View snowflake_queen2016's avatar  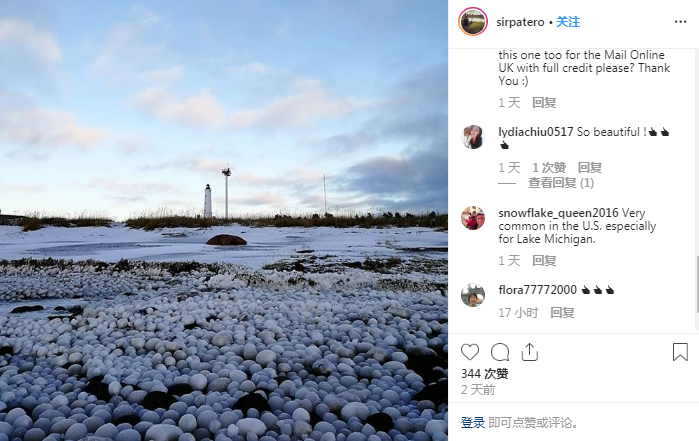point(473,218)
